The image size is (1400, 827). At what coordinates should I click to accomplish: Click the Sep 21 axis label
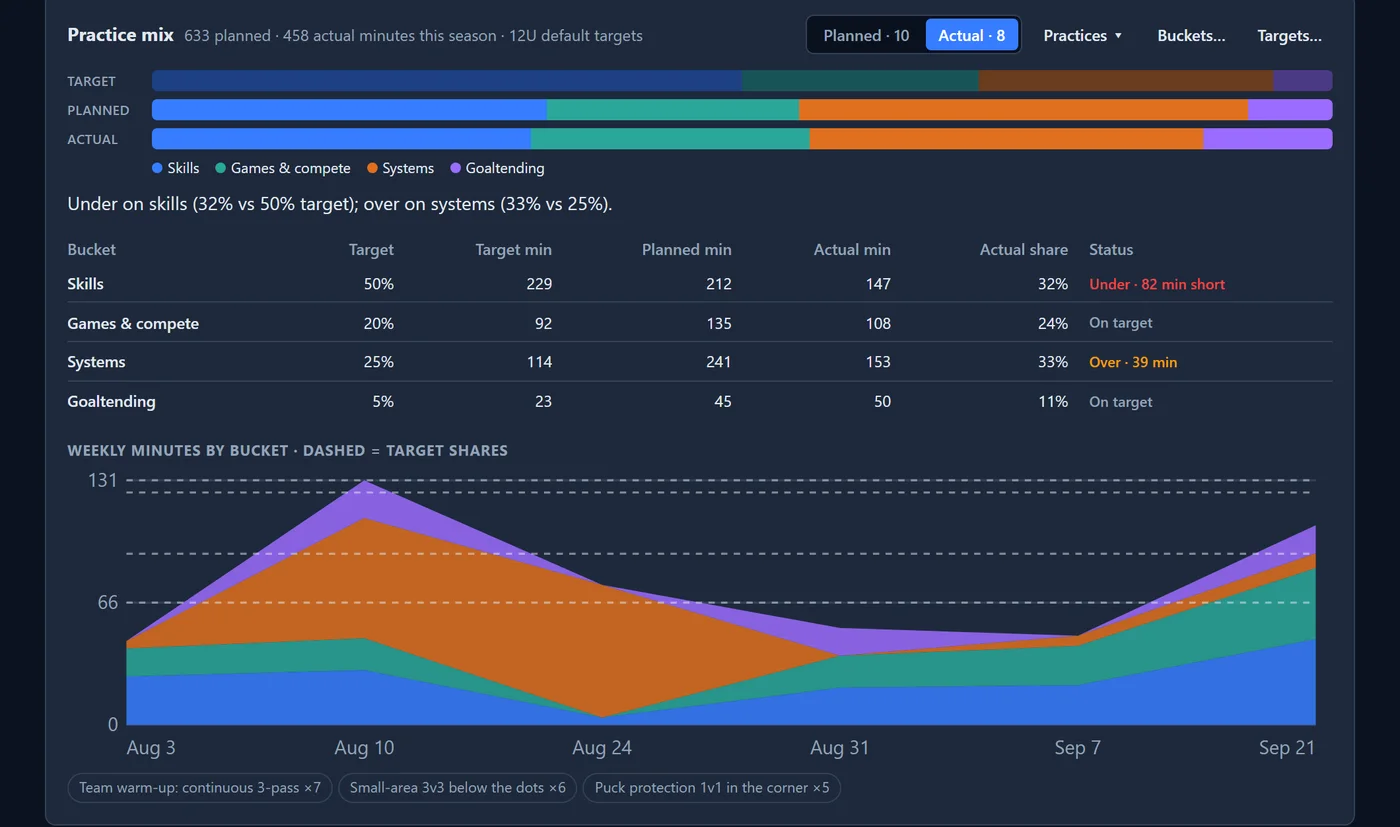click(x=1287, y=748)
